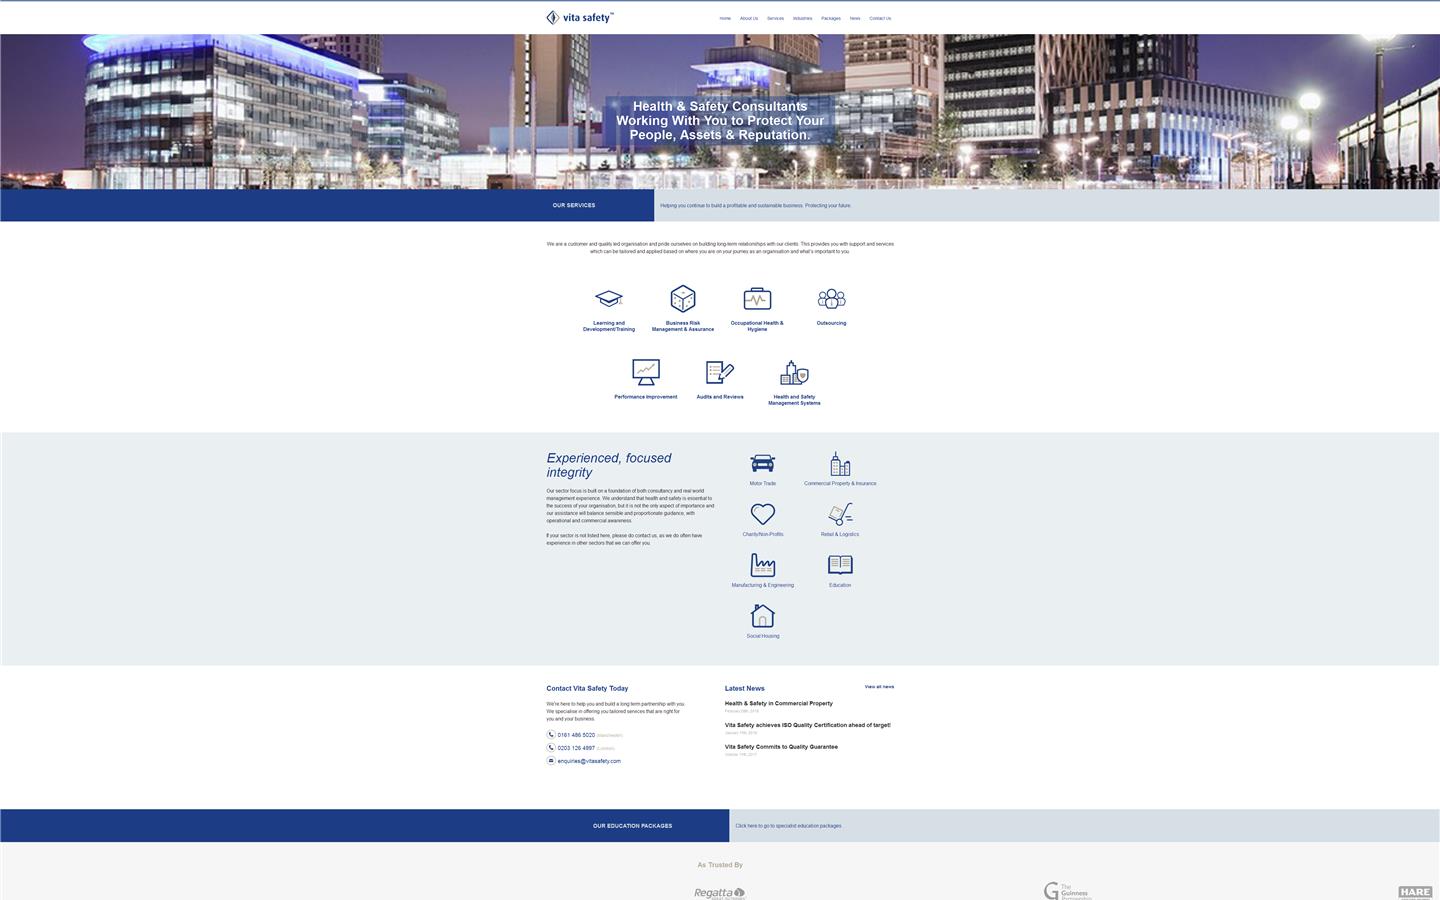The width and height of the screenshot is (1440, 900).
Task: Click the Motor Trade car icon
Action: [x=762, y=462]
